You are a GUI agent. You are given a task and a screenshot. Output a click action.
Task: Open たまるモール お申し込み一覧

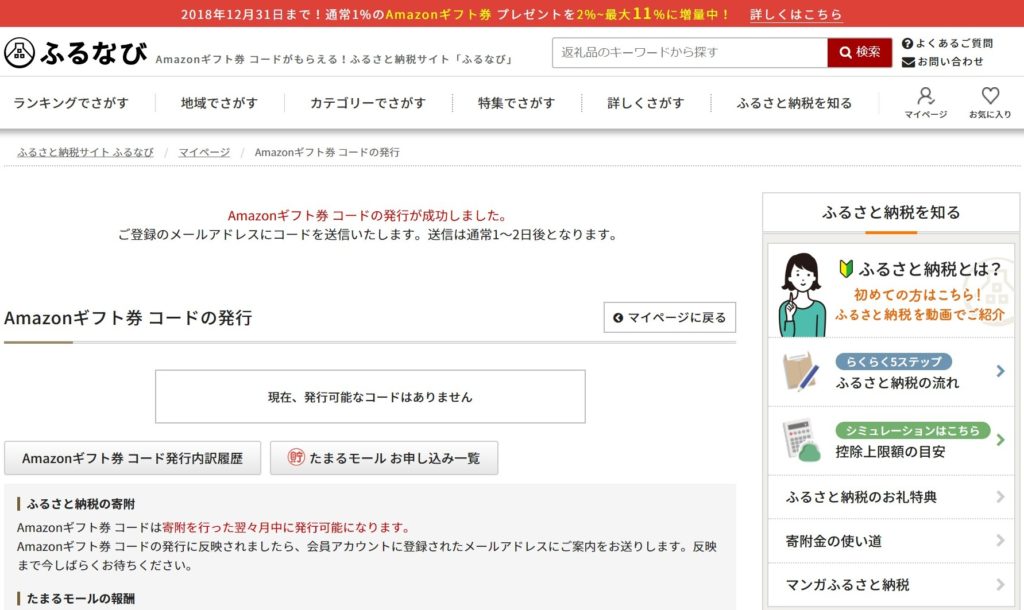(x=384, y=458)
